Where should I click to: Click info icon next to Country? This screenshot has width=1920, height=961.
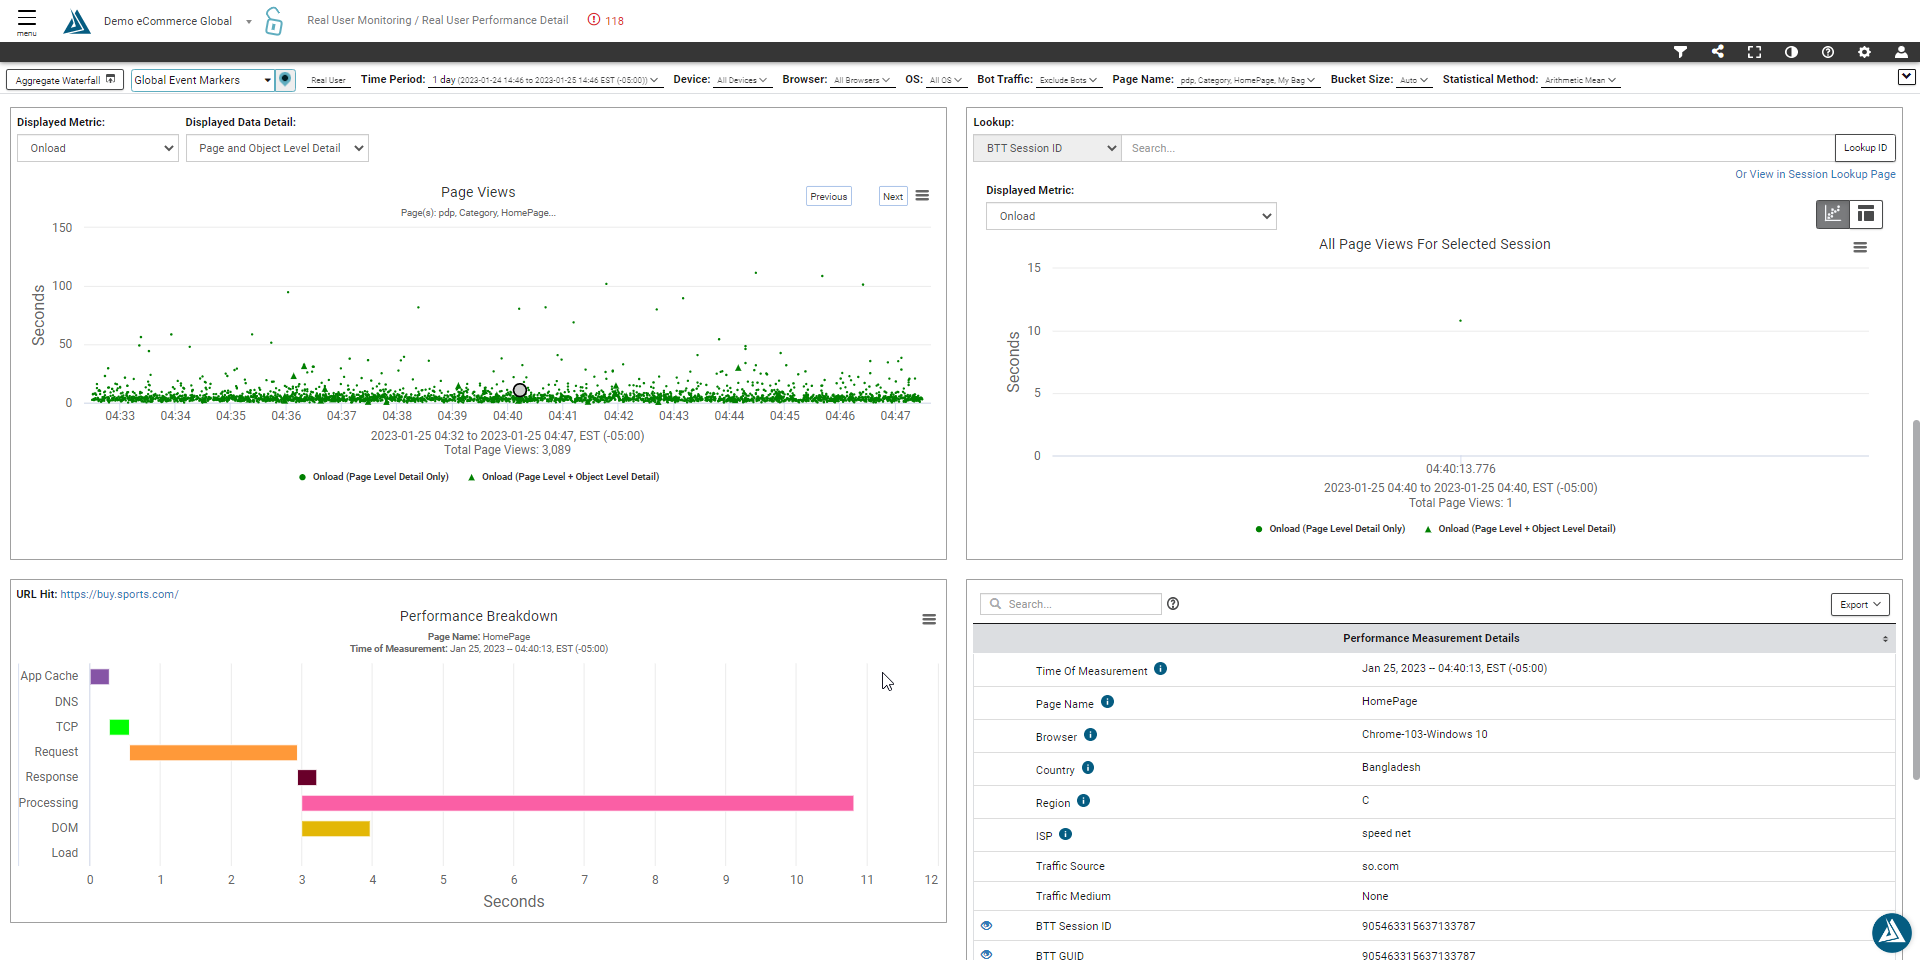pos(1088,768)
